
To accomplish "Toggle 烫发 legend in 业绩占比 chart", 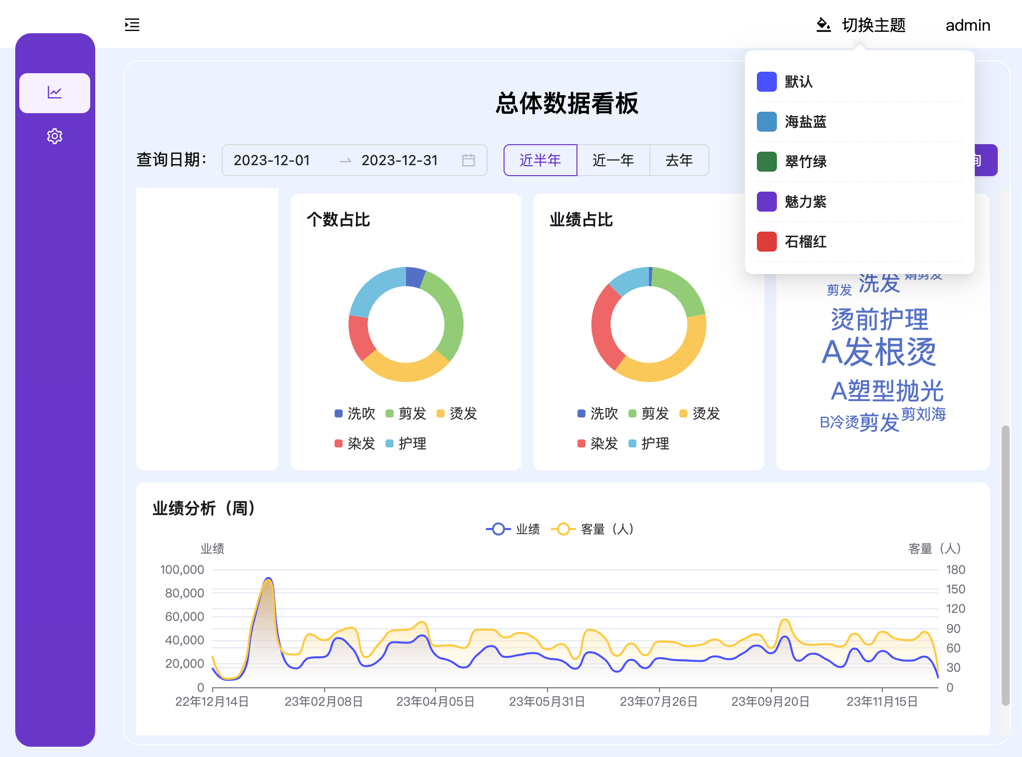I will [x=700, y=413].
